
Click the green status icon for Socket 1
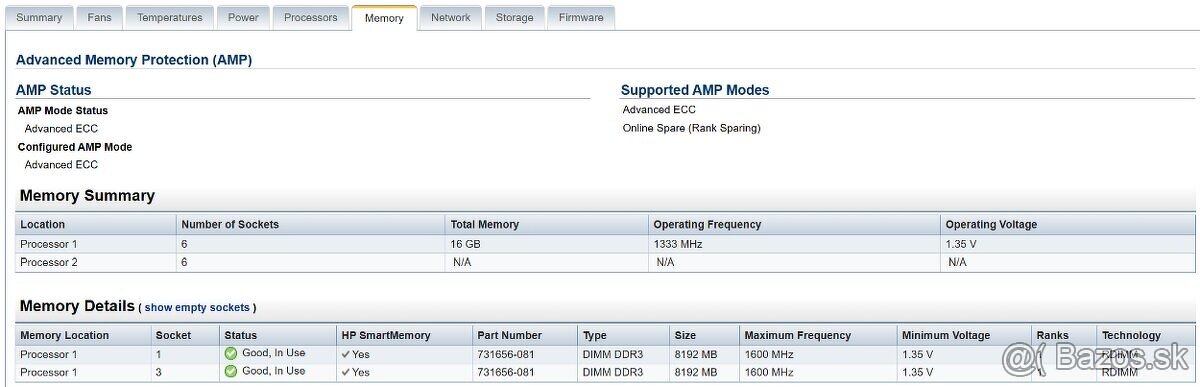231,354
